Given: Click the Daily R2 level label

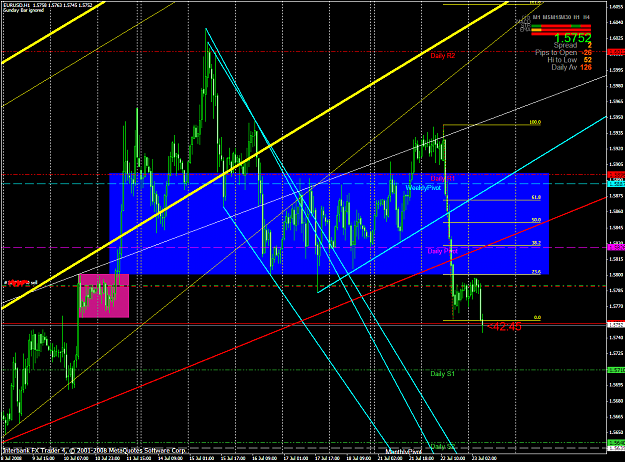Looking at the screenshot, I should (x=442, y=56).
